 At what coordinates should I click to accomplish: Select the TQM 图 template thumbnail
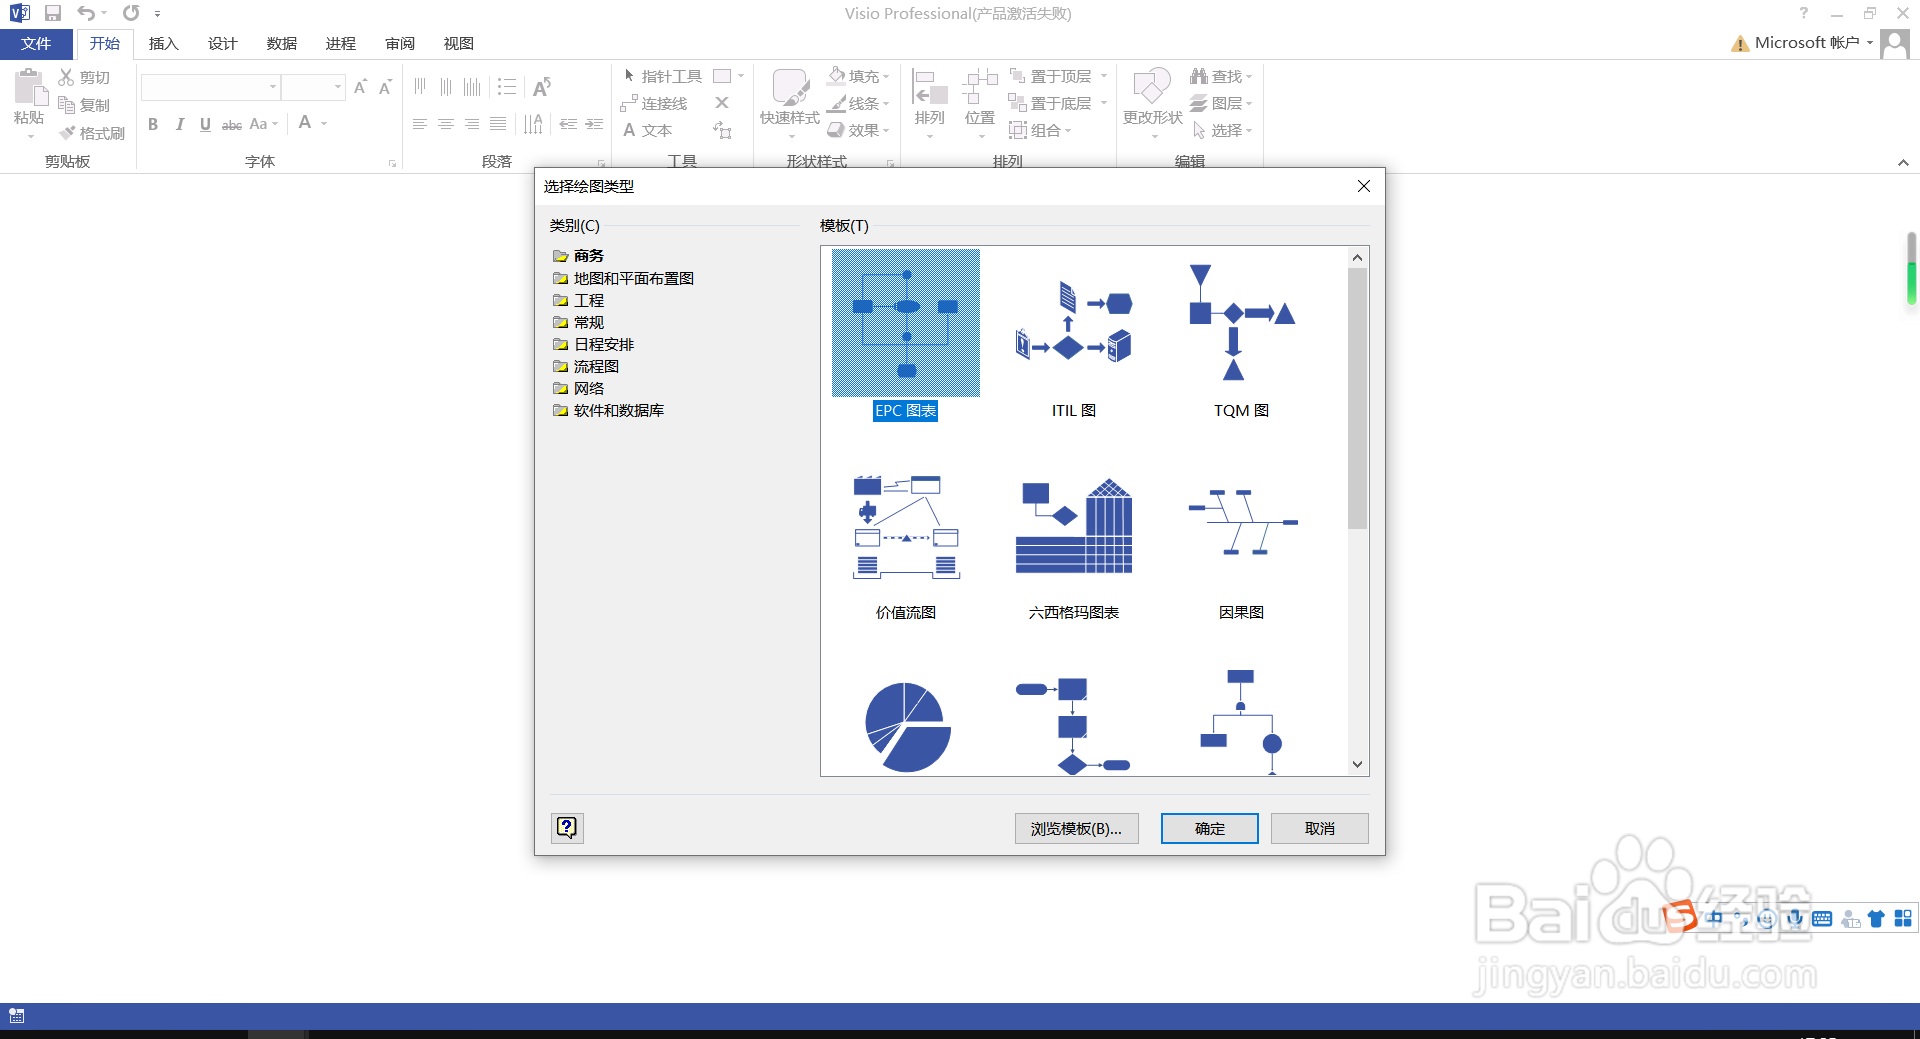(1240, 320)
